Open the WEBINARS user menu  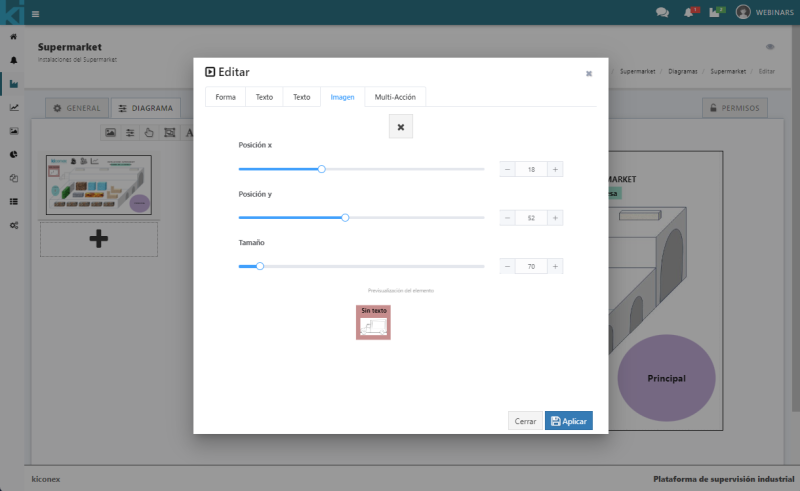click(764, 12)
